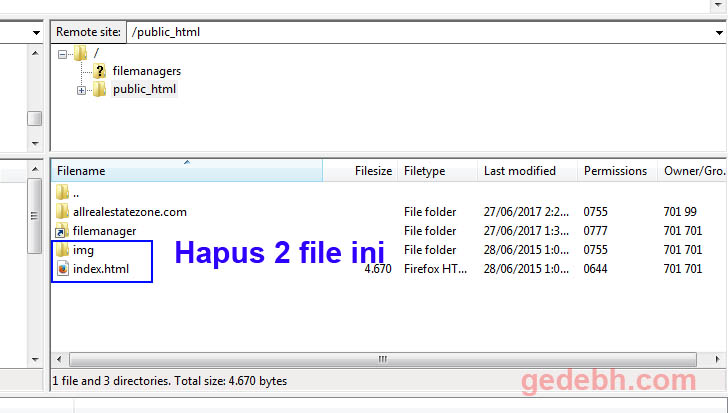The height and width of the screenshot is (413, 728).
Task: Collapse the root / tree node
Action: [62, 55]
